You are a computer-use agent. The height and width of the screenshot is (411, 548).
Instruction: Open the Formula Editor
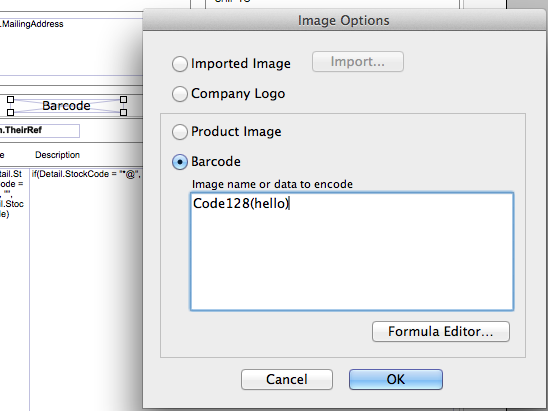tap(441, 331)
